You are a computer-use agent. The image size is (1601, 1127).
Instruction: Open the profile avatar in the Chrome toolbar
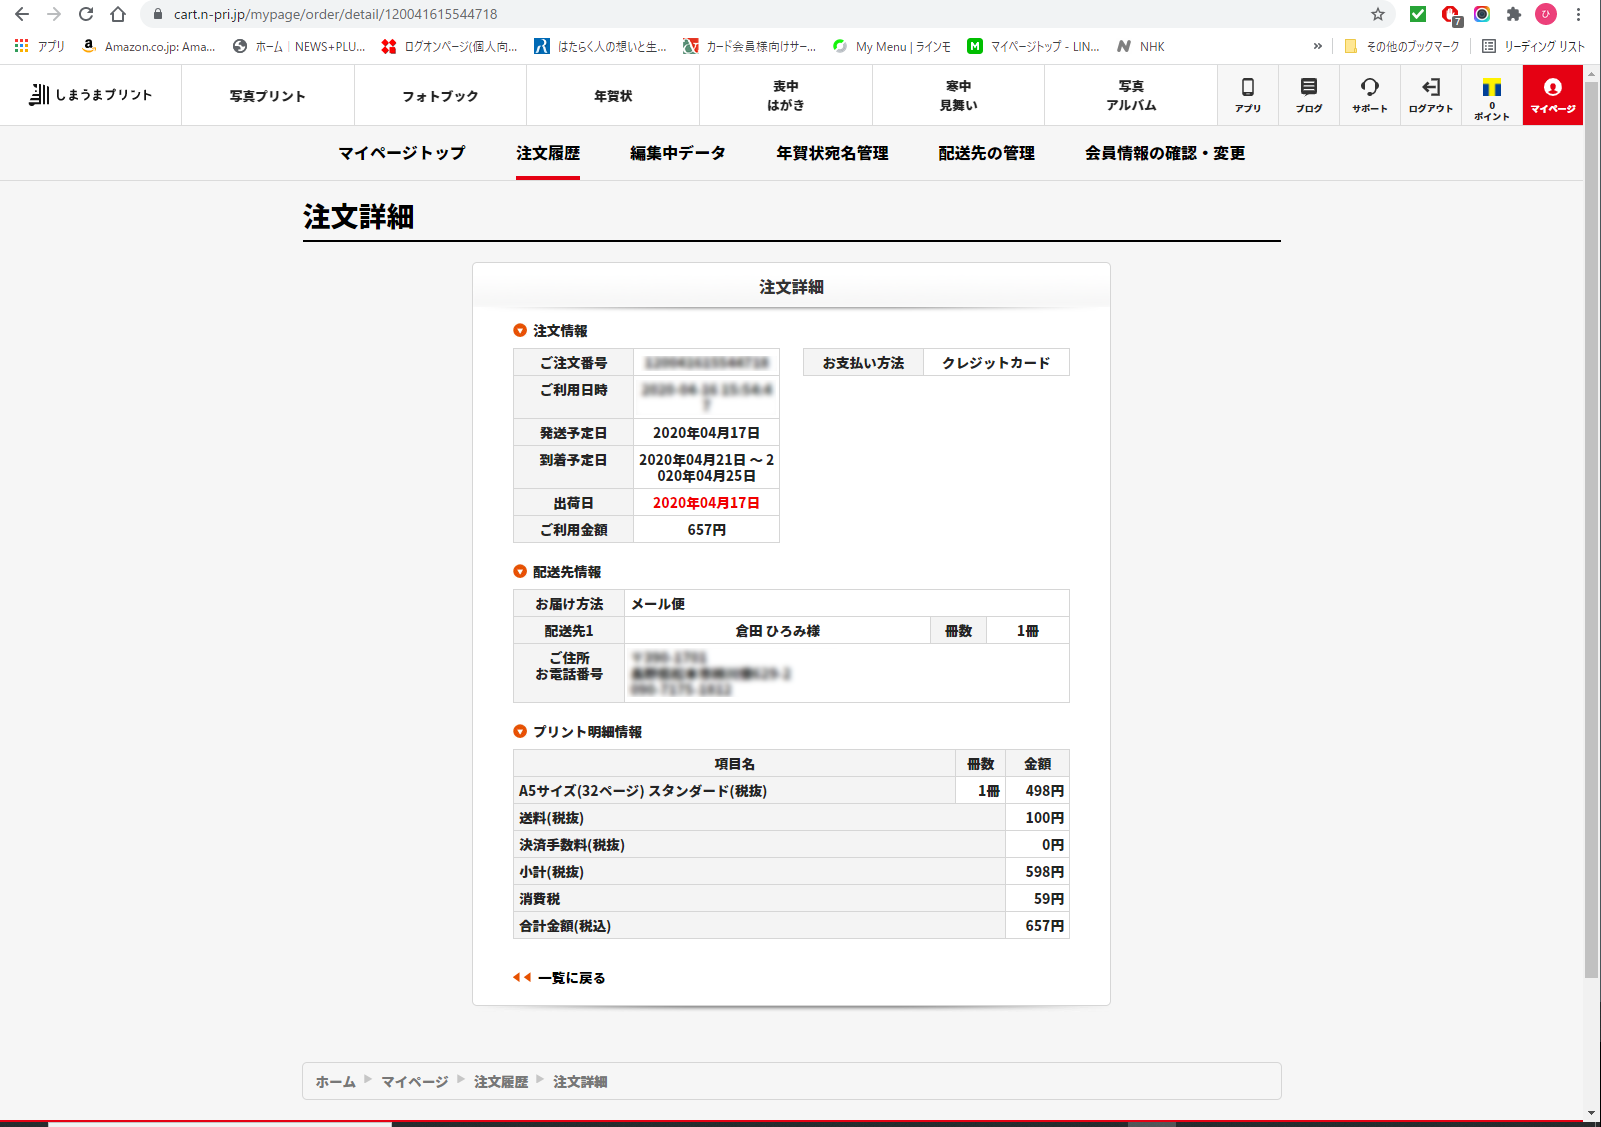point(1546,14)
